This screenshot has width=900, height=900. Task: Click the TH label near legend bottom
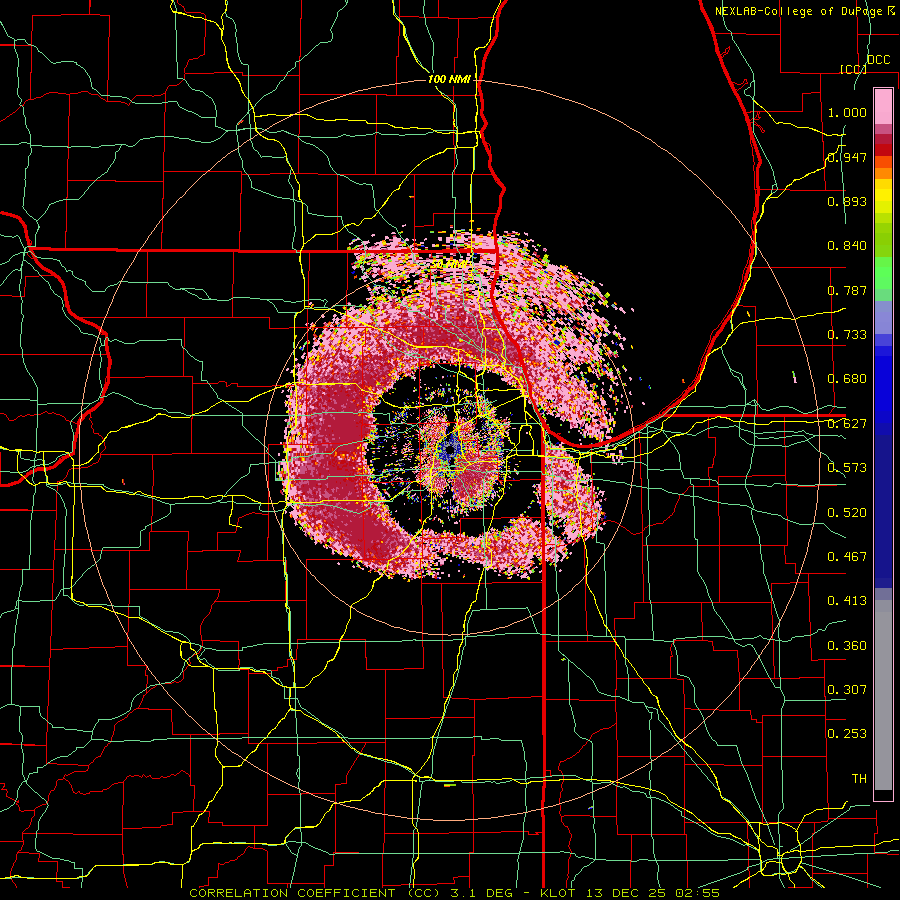[x=859, y=779]
